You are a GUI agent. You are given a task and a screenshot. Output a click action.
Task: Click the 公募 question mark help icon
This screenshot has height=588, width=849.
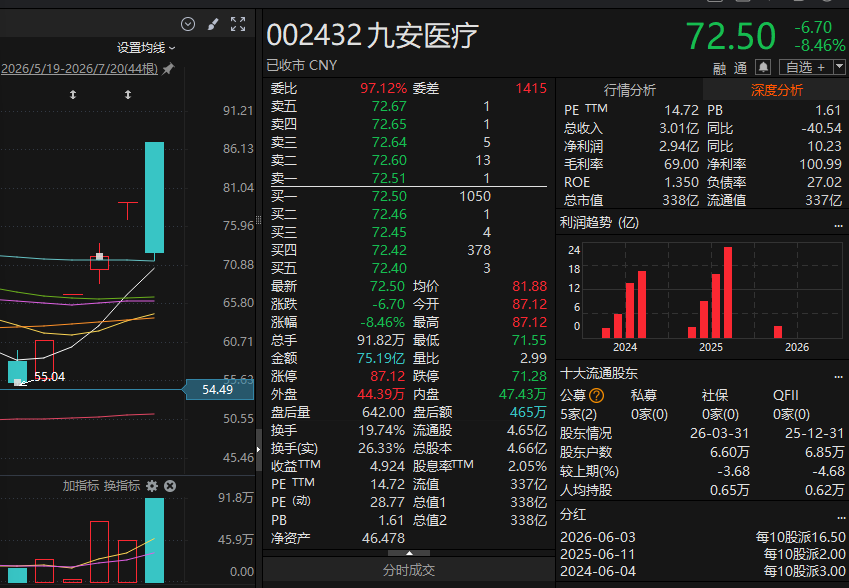tap(596, 395)
